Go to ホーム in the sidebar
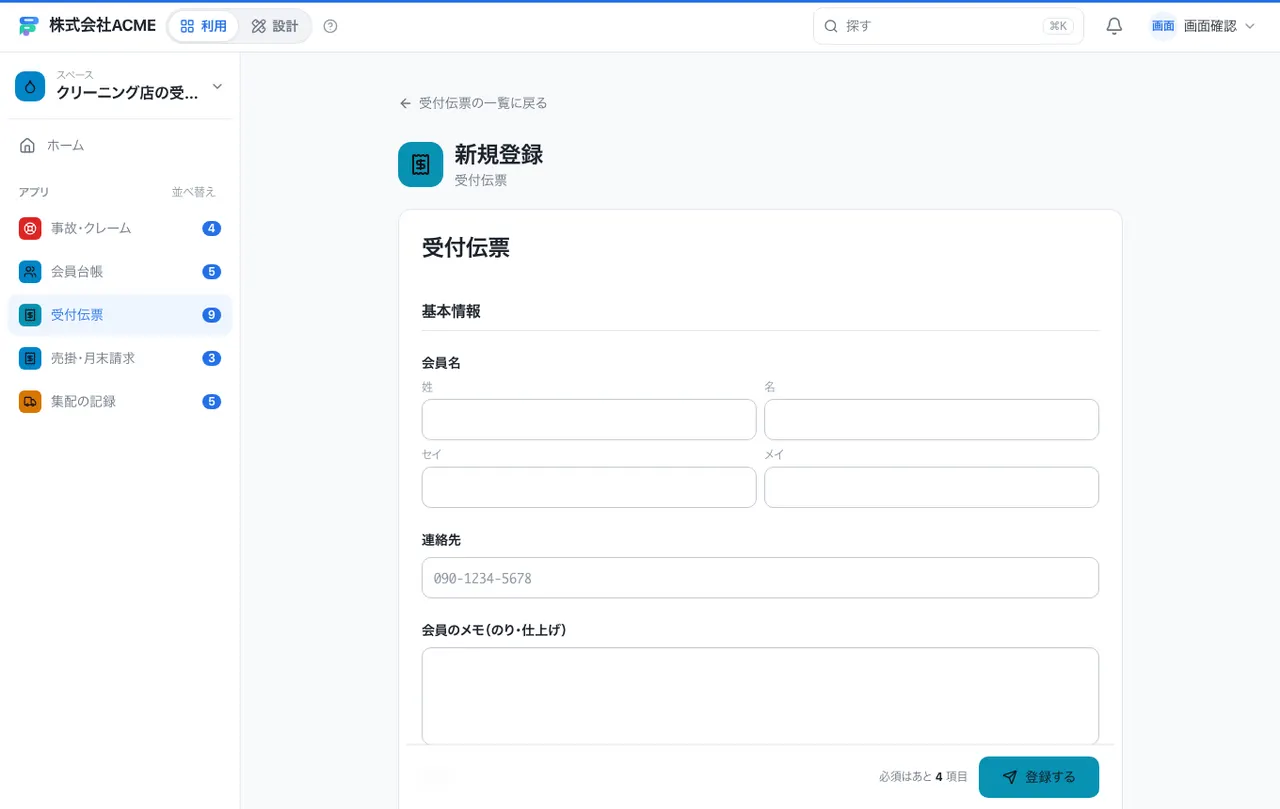This screenshot has height=809, width=1280. 120,145
